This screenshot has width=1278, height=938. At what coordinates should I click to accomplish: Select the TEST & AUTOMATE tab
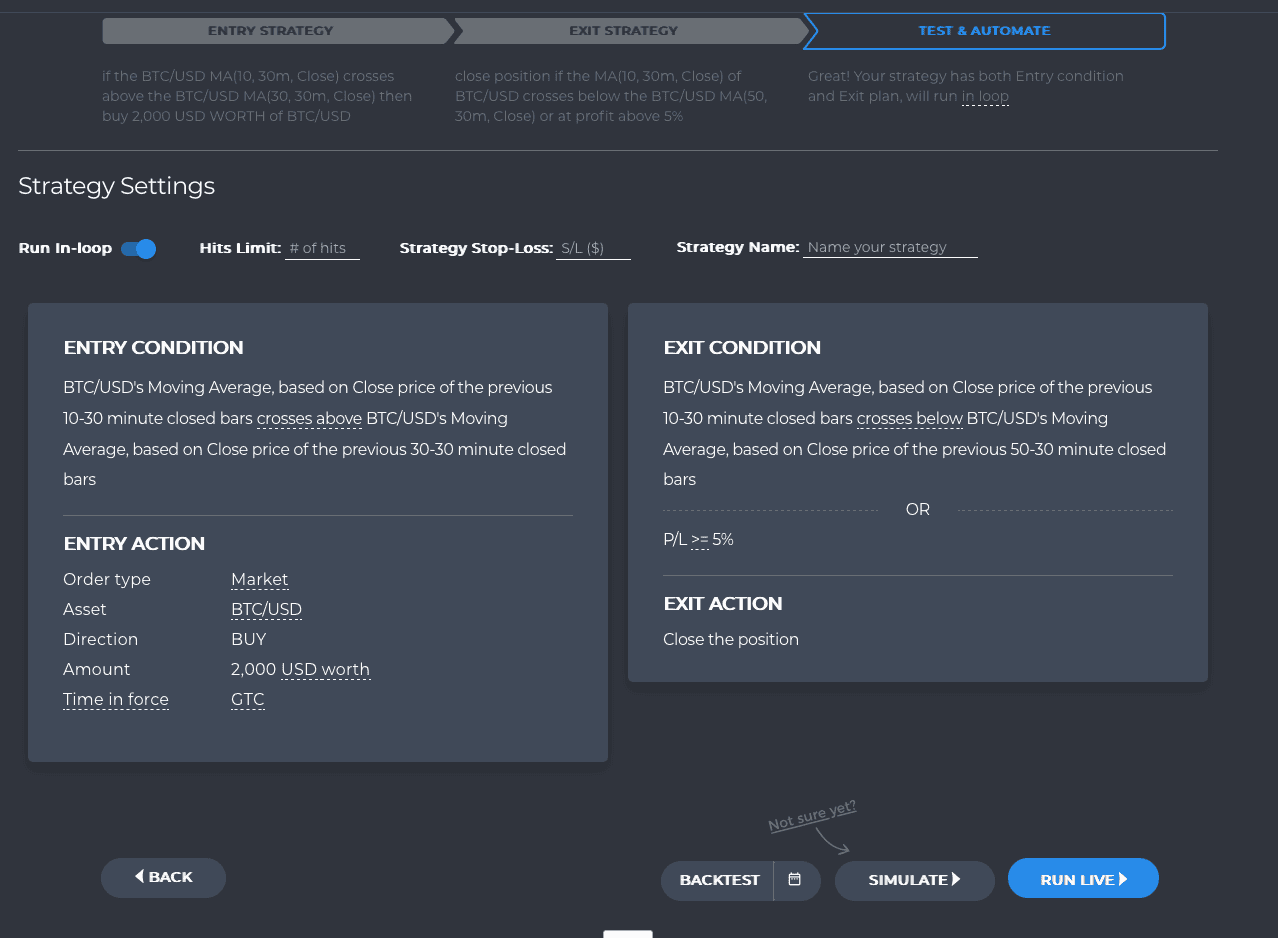[x=984, y=30]
